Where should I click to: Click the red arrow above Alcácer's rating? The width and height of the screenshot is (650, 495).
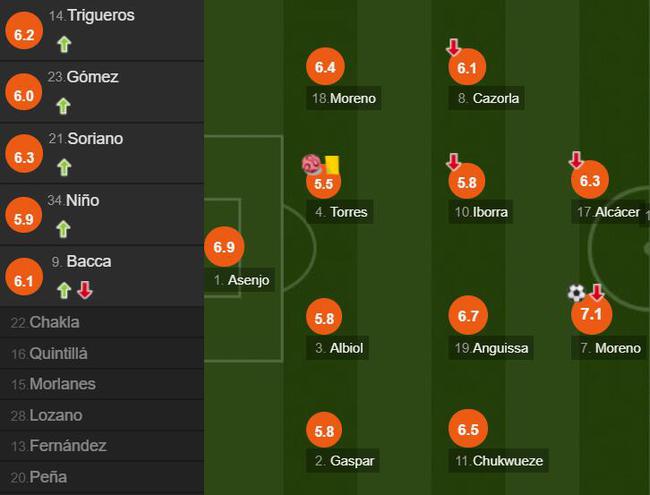click(576, 160)
